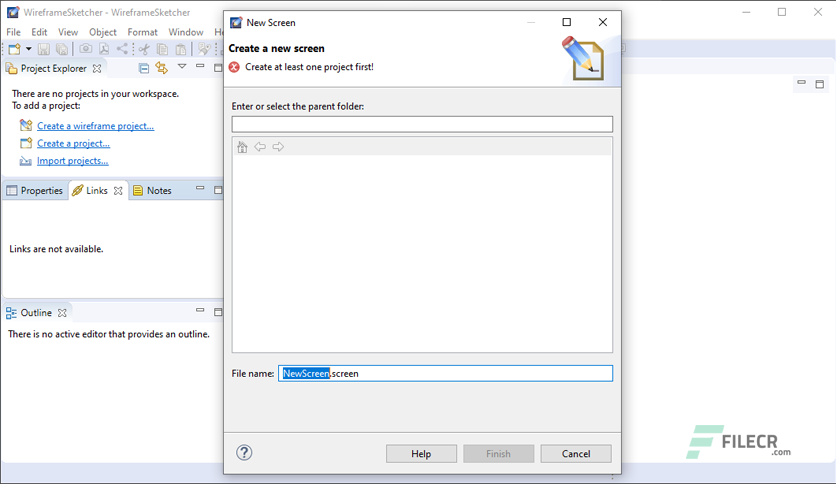836x484 pixels.
Task: Click the New wizard toolbar icon
Action: coord(14,49)
